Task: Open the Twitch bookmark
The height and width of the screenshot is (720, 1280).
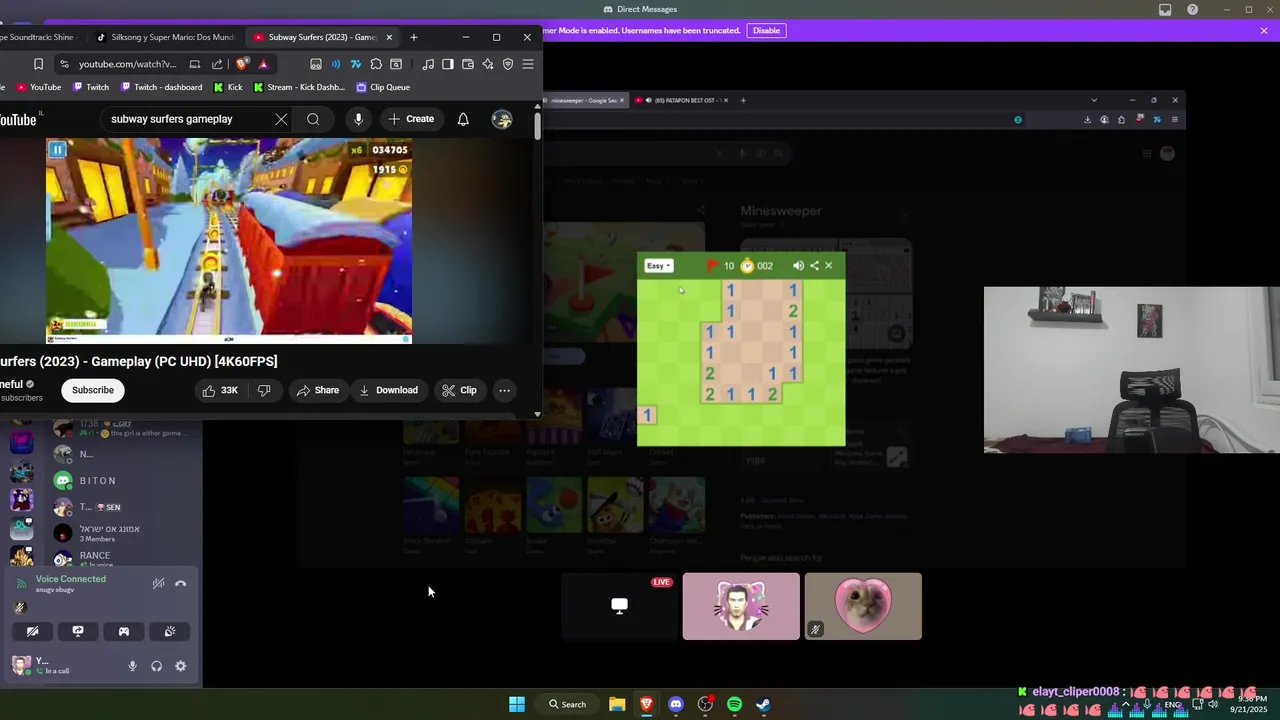Action: (x=90, y=87)
